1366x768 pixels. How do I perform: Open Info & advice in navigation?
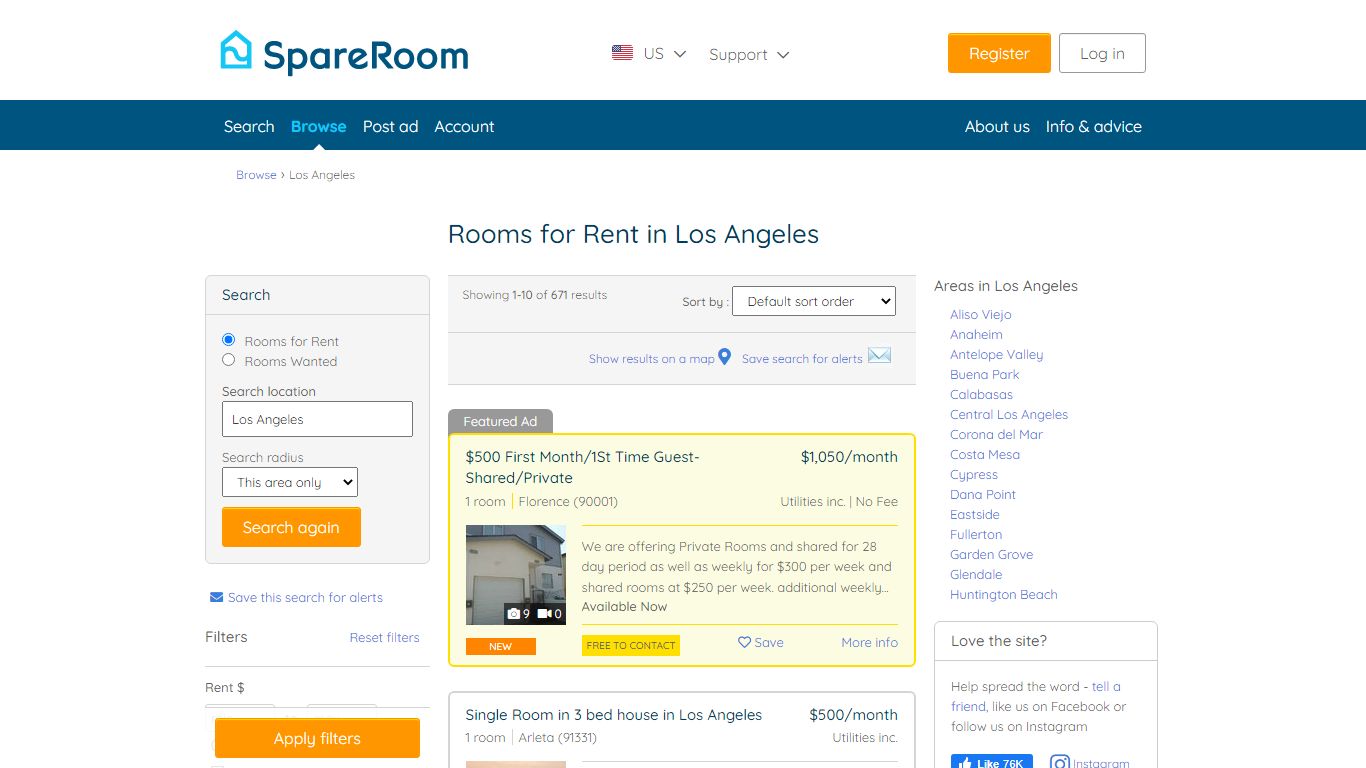[1093, 126]
